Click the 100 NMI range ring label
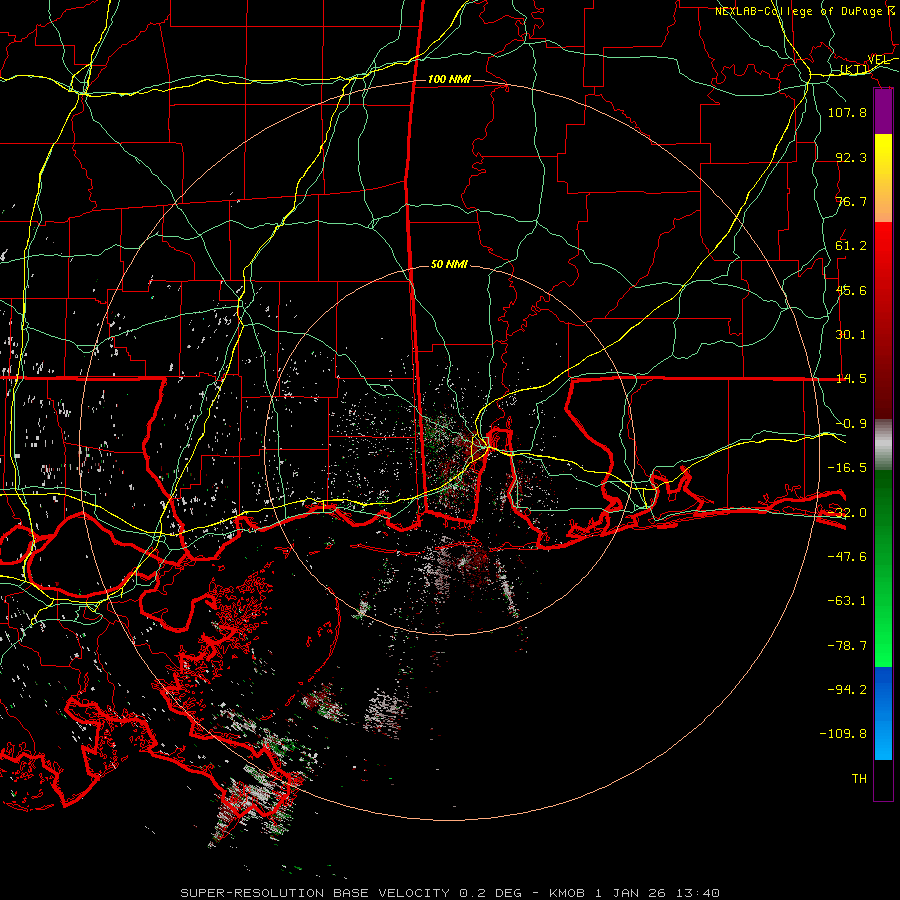The width and height of the screenshot is (900, 900). pos(449,79)
